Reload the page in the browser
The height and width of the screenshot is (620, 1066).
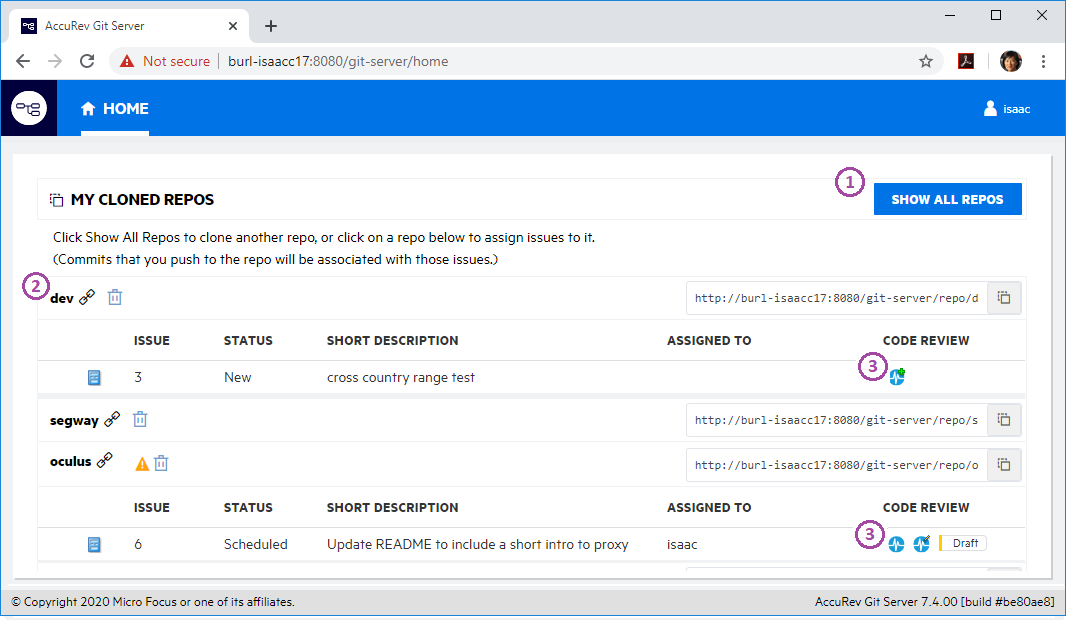(87, 61)
